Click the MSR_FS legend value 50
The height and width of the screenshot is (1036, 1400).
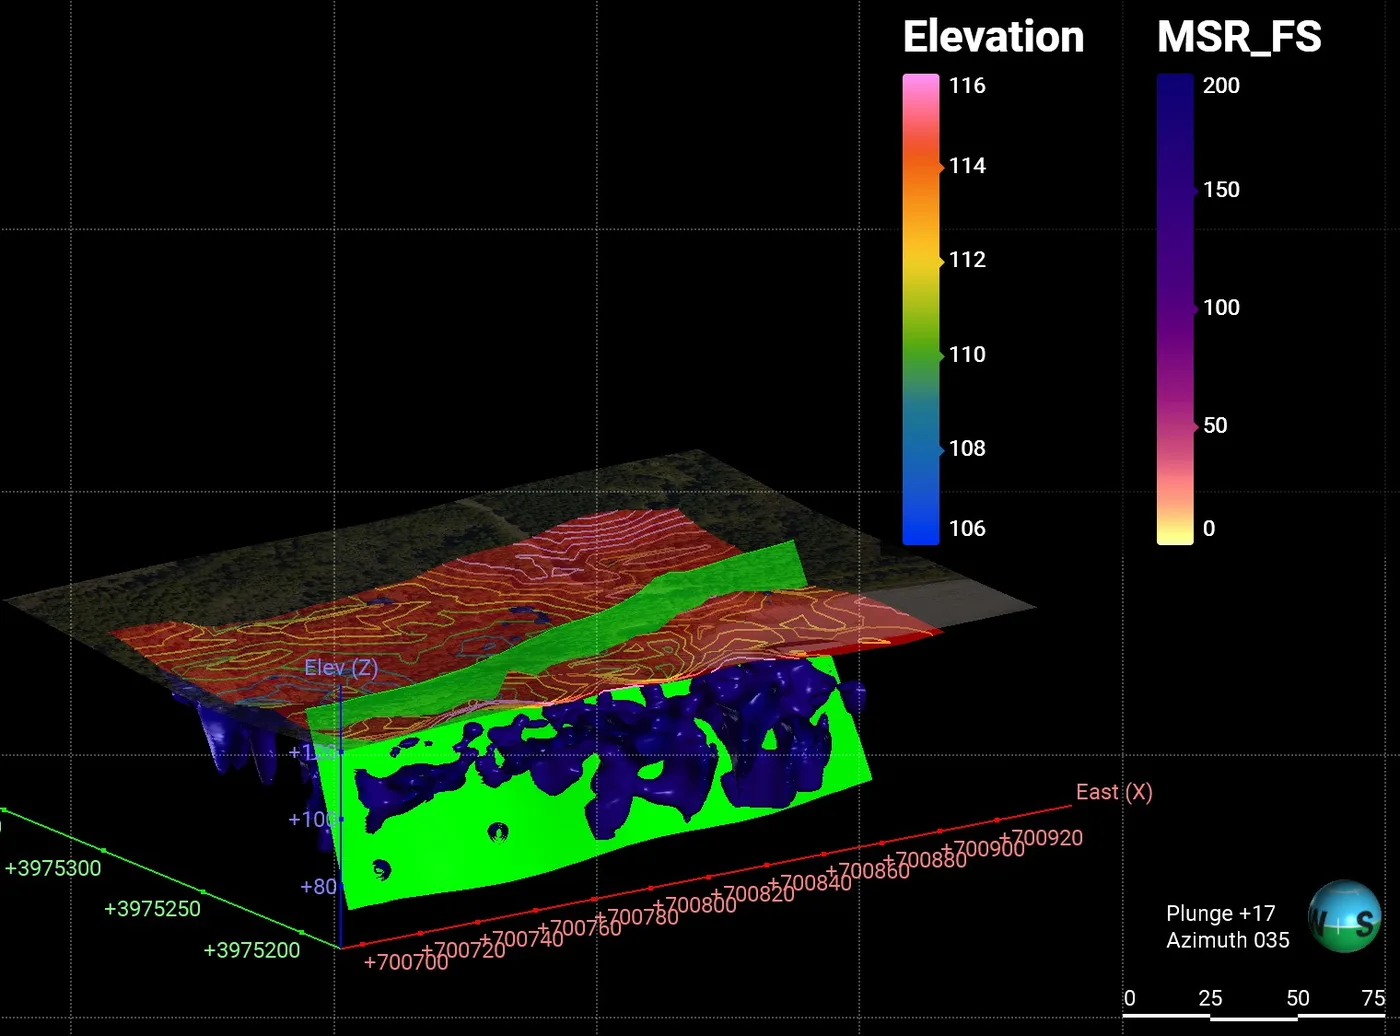click(x=1215, y=426)
